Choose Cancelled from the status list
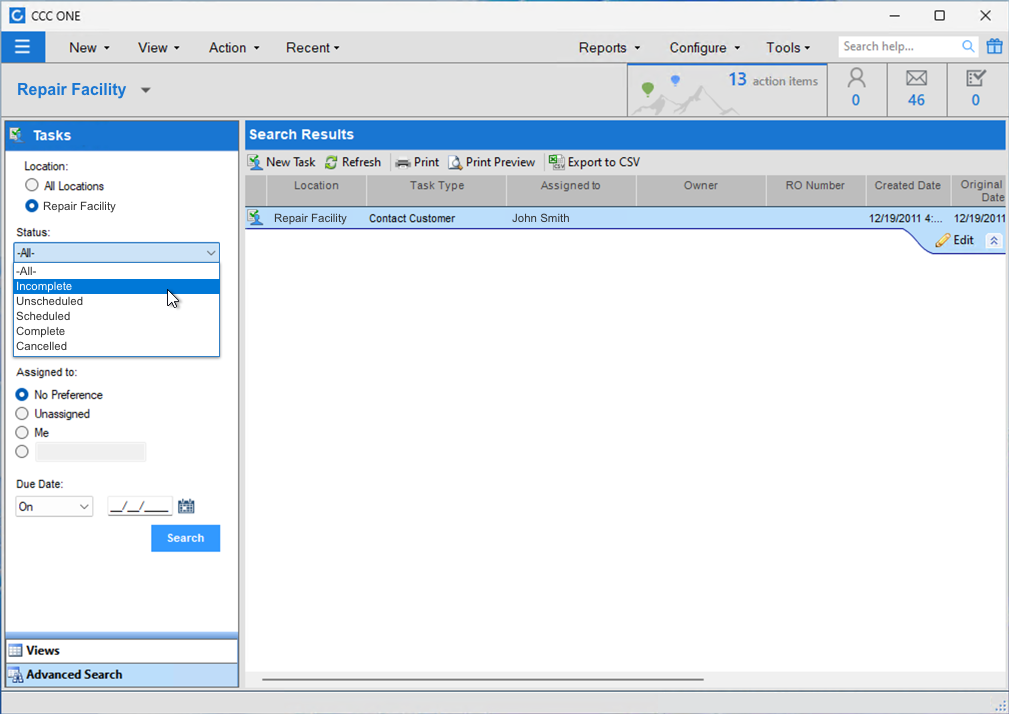Viewport: 1009px width, 714px height. [x=116, y=346]
